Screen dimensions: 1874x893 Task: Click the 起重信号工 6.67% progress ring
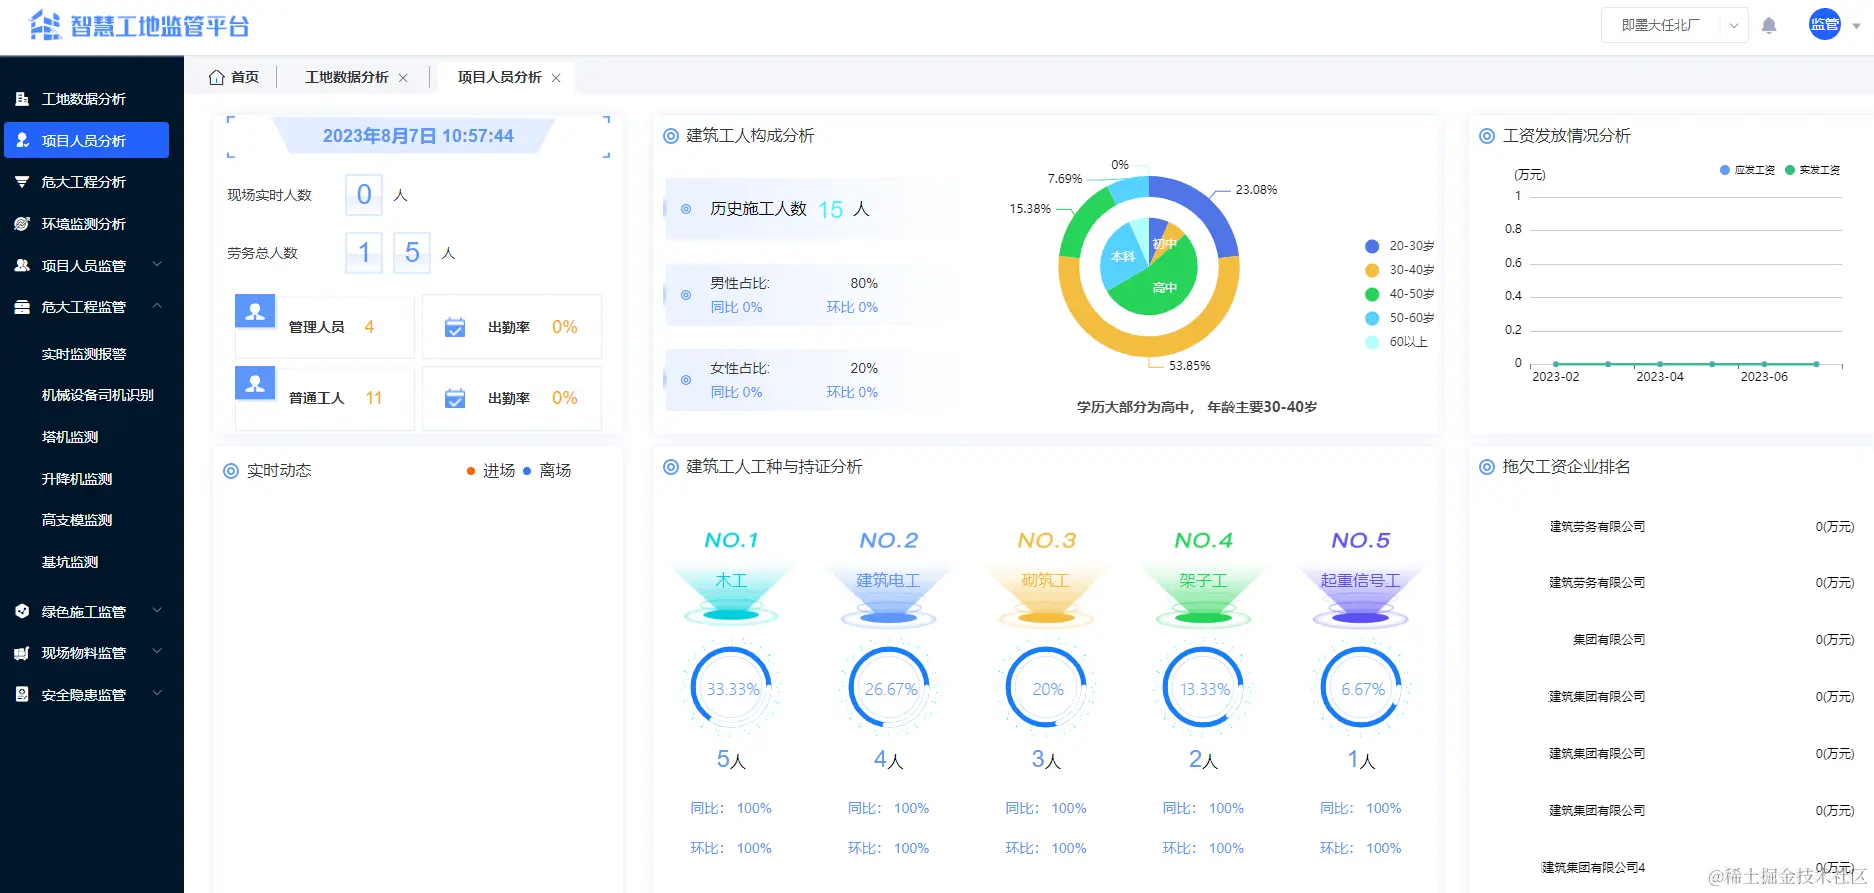pos(1362,688)
